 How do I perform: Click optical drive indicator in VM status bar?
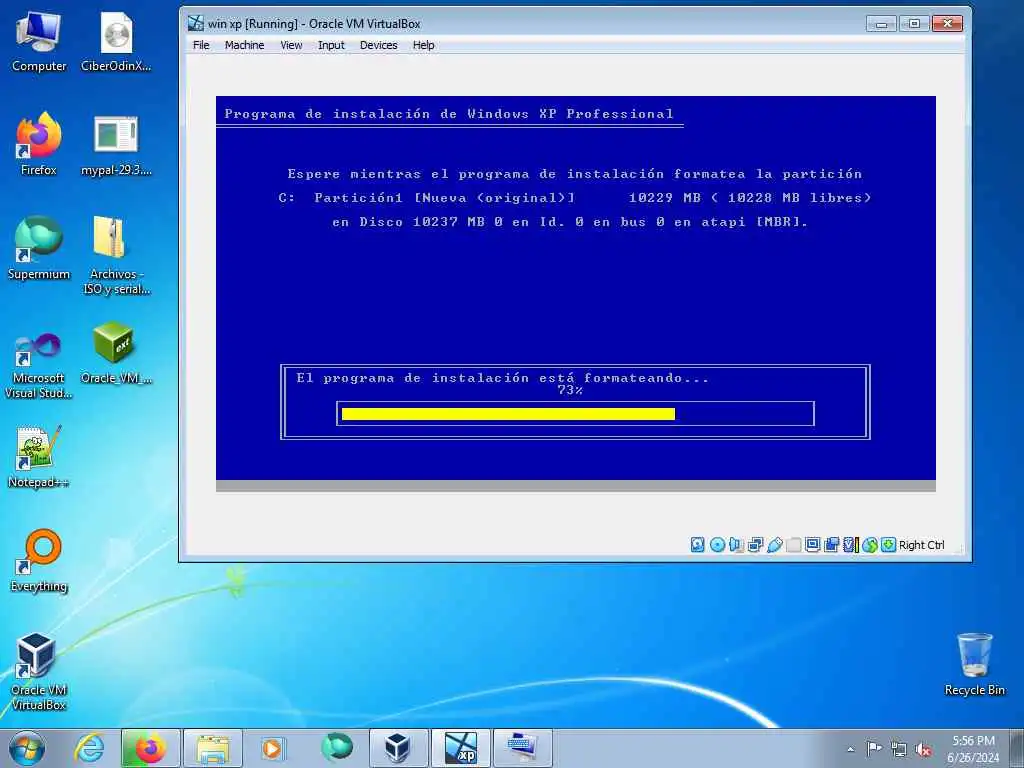click(x=717, y=545)
